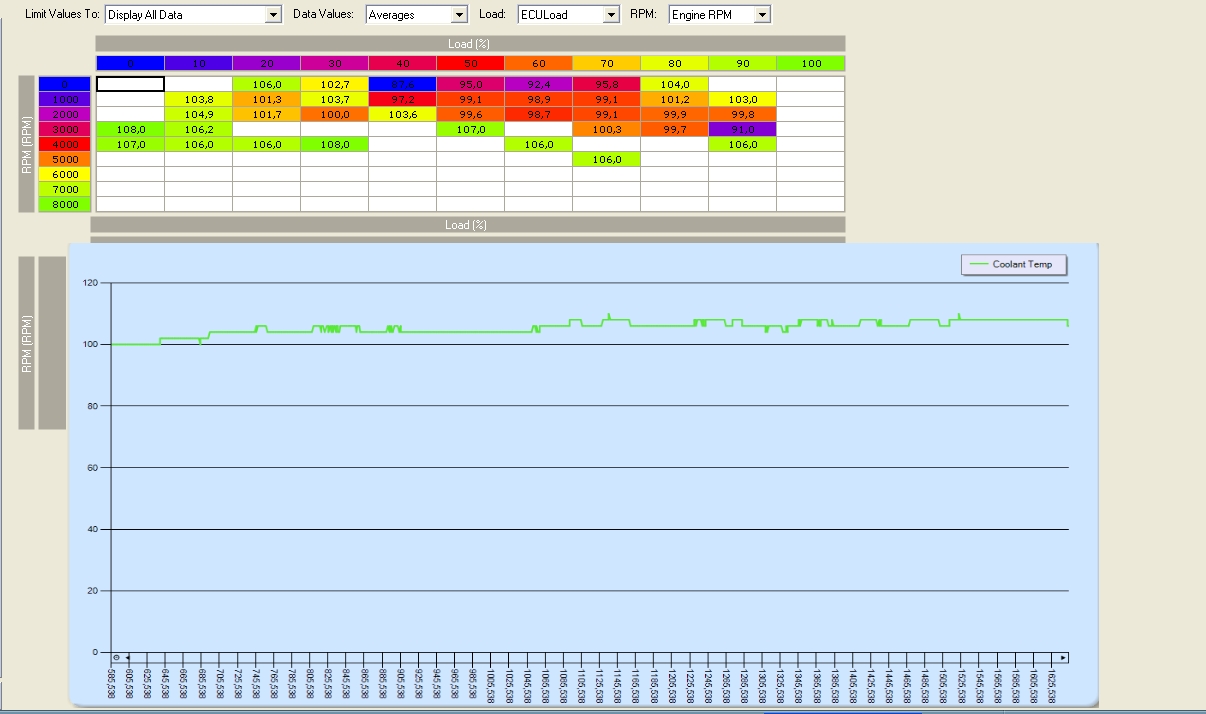Select the 100 load column header
The width and height of the screenshot is (1206, 714).
pos(811,64)
